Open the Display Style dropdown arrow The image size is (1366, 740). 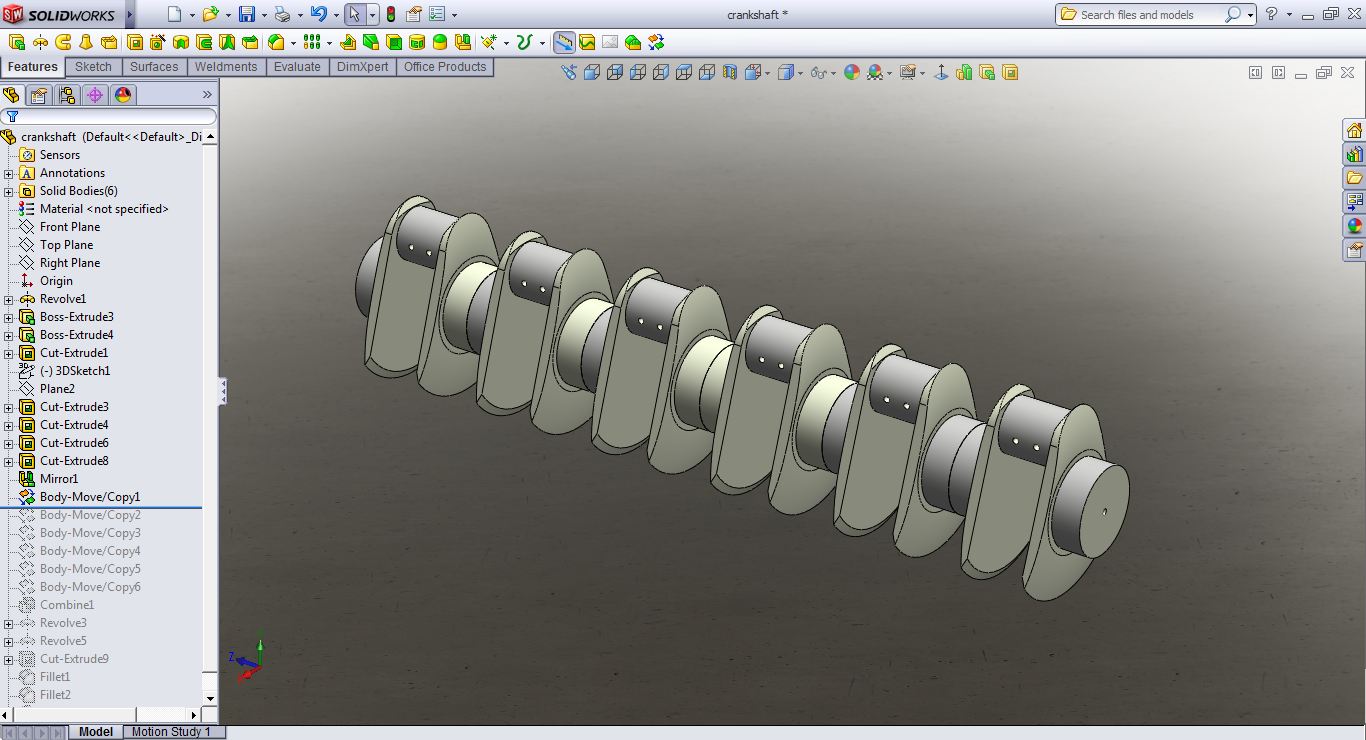point(799,73)
